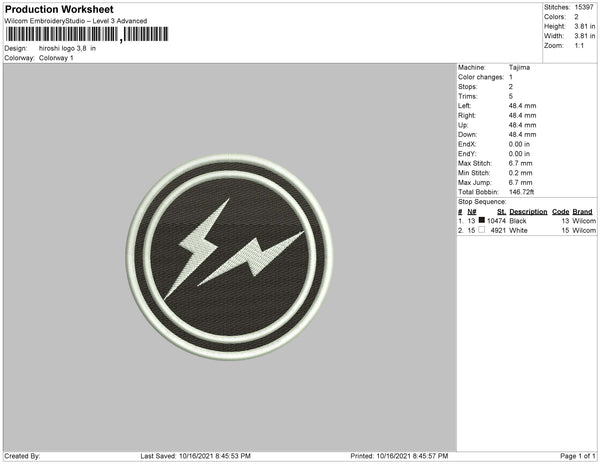Viewport: 600px width, 464px height.
Task: Click the 'Right:' label
Action: coord(467,115)
